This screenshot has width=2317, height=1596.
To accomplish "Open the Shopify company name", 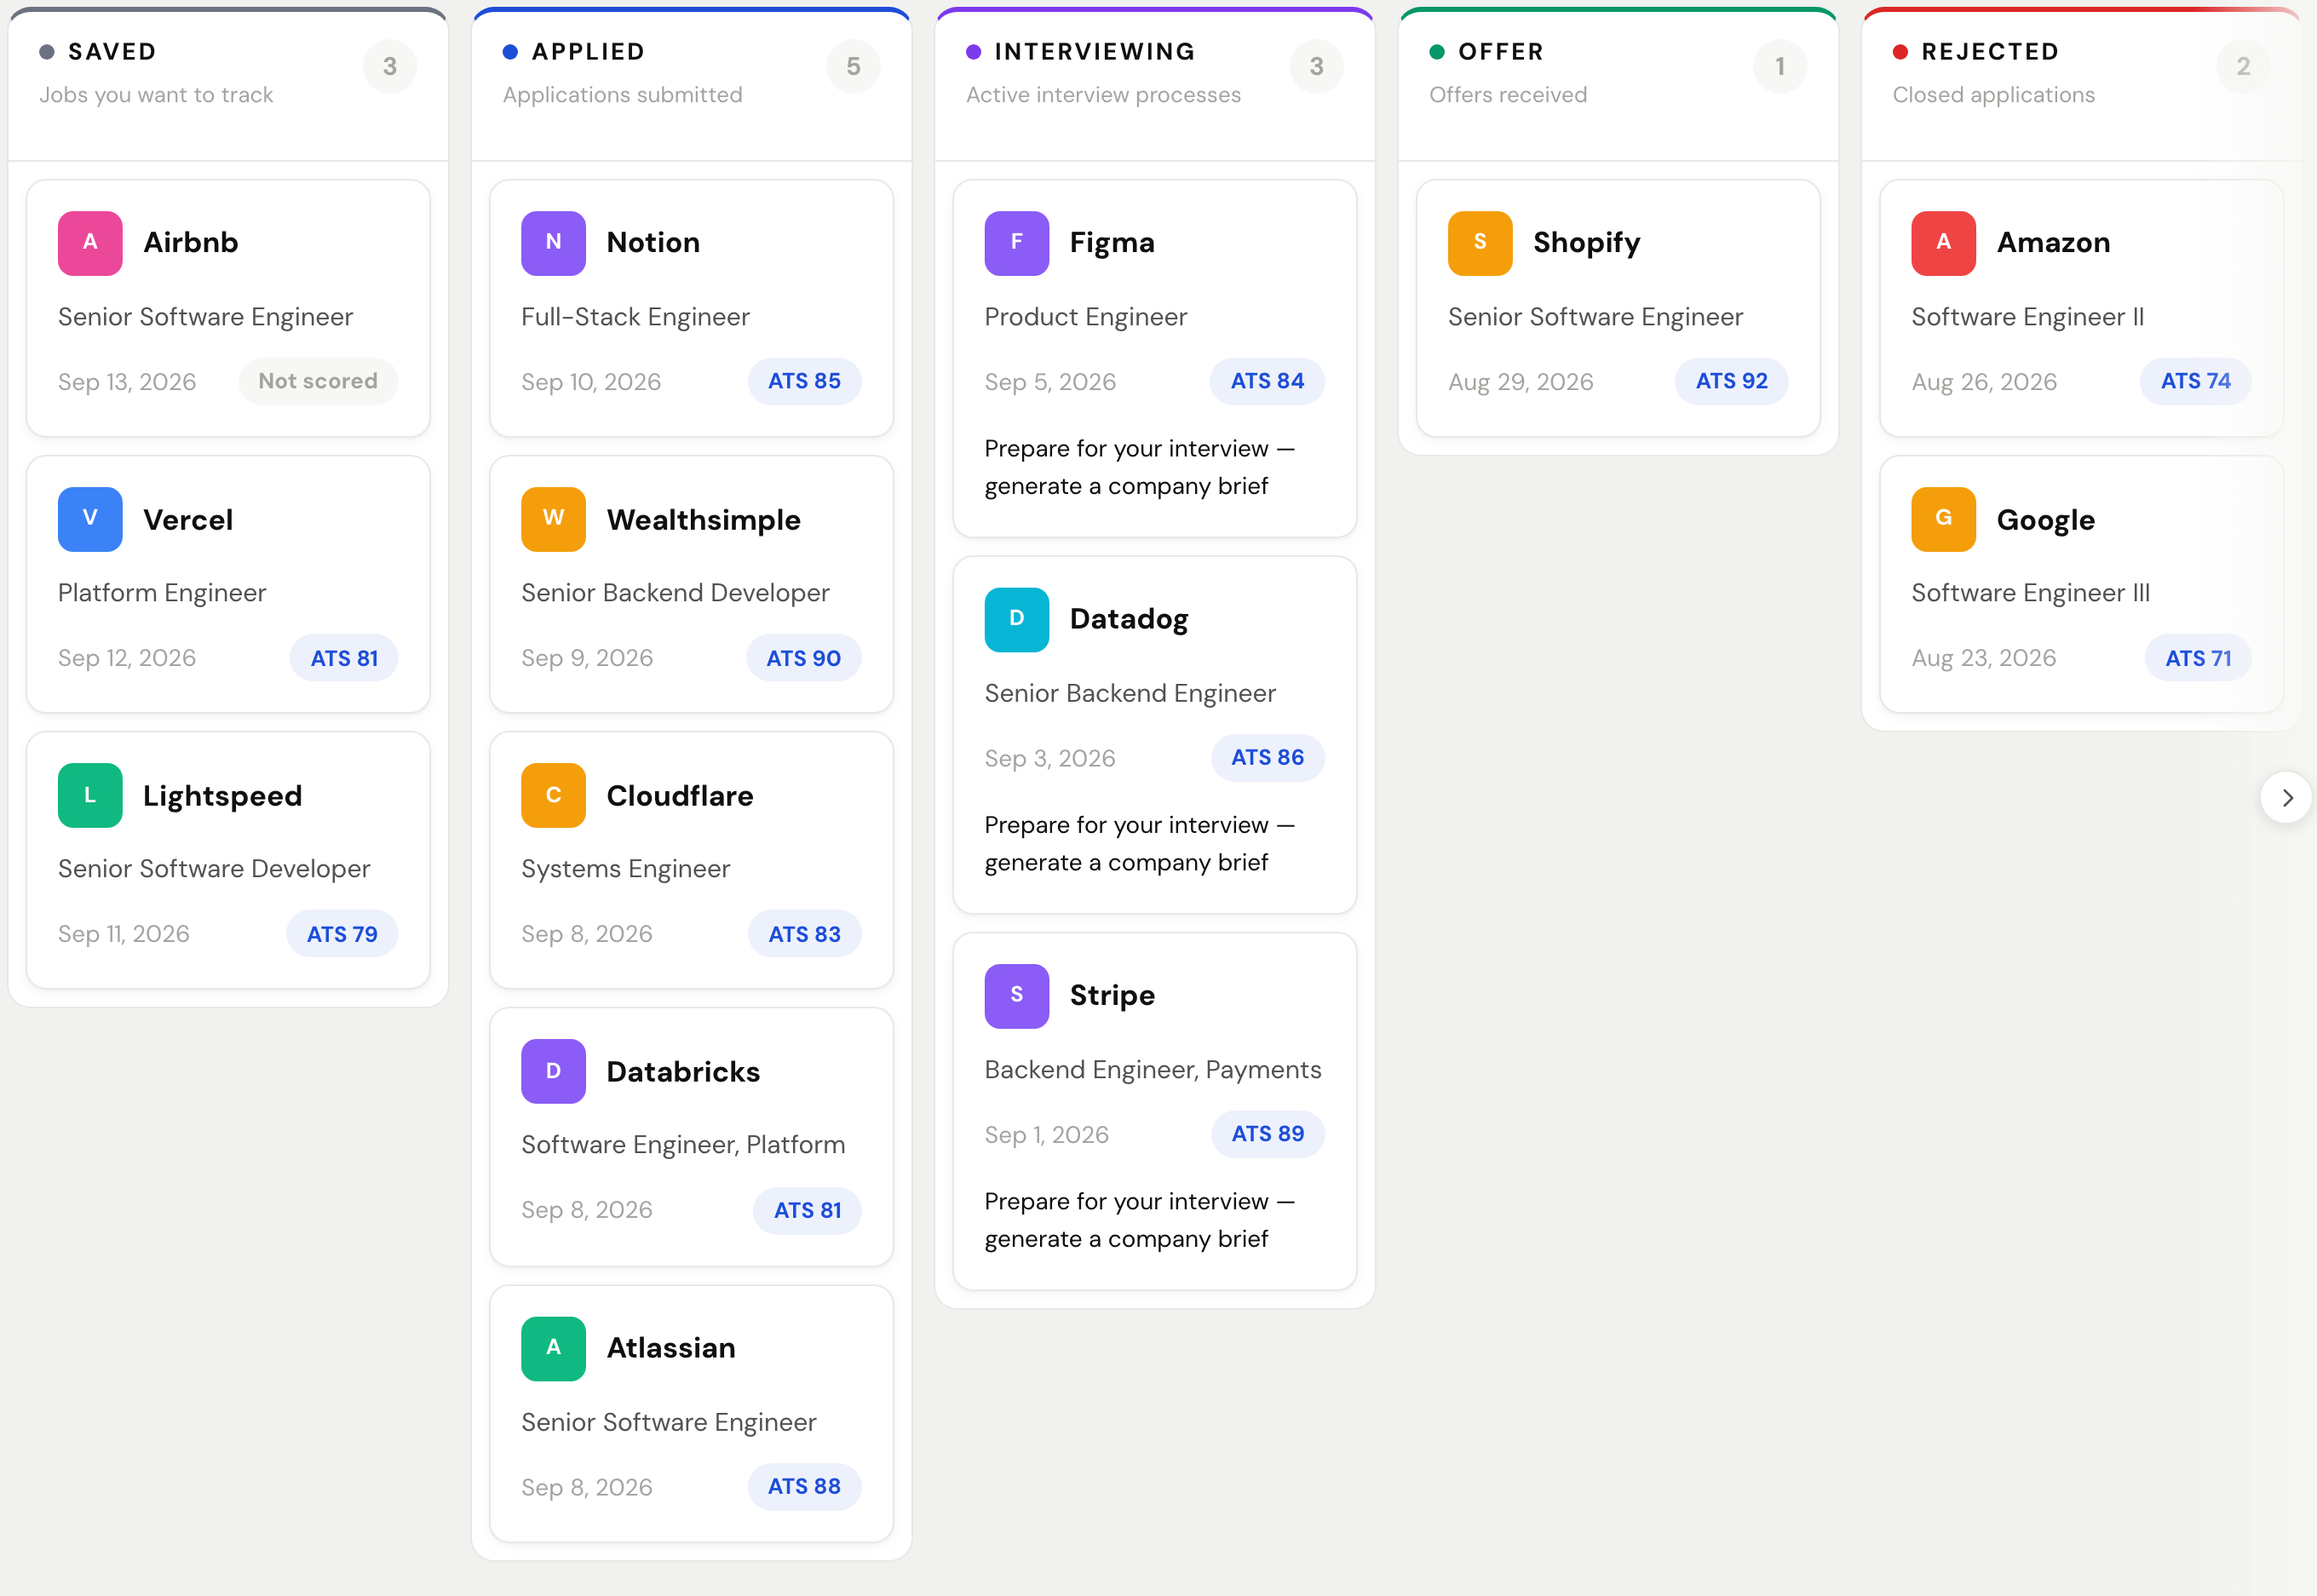I will (1586, 243).
